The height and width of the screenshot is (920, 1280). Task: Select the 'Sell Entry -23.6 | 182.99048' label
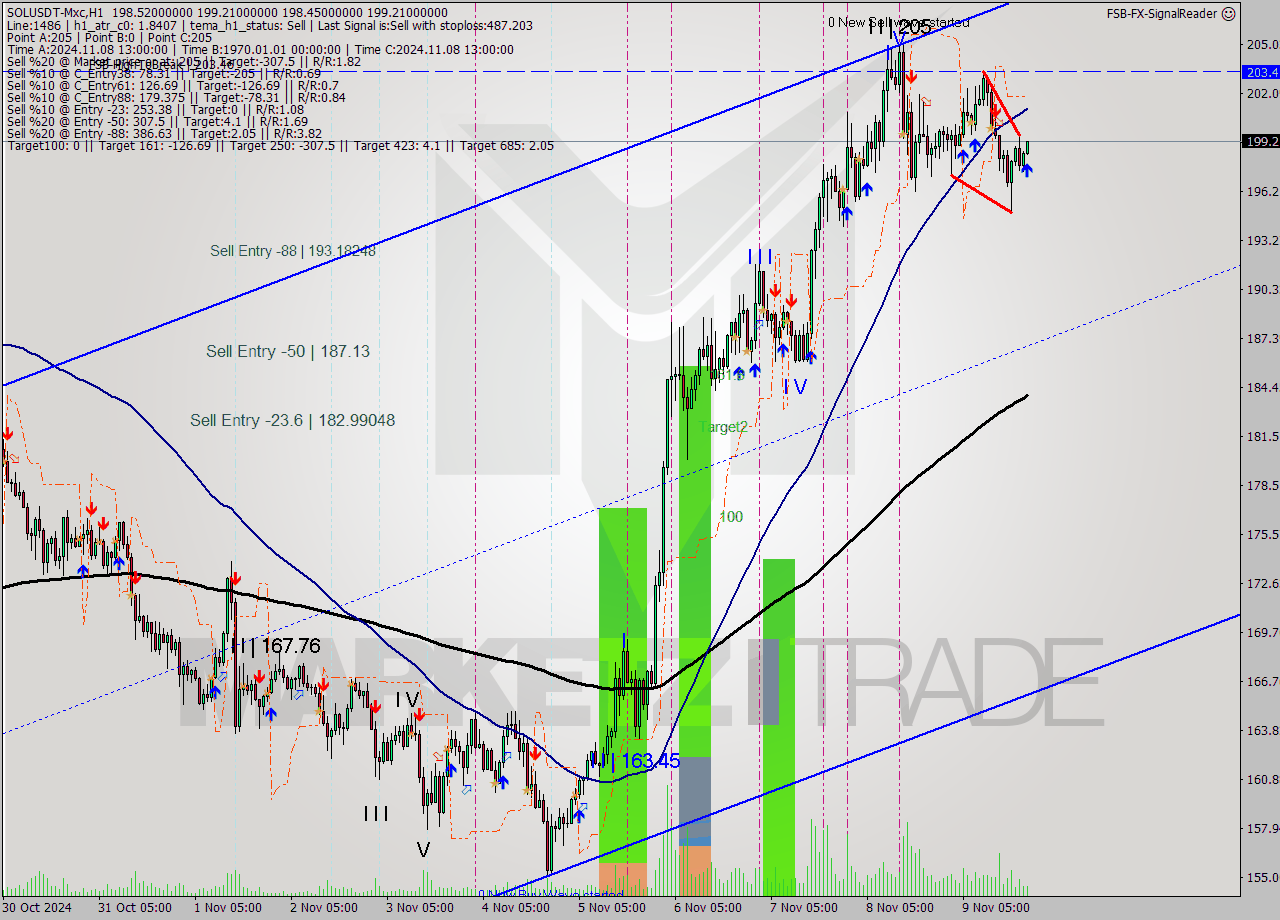292,420
